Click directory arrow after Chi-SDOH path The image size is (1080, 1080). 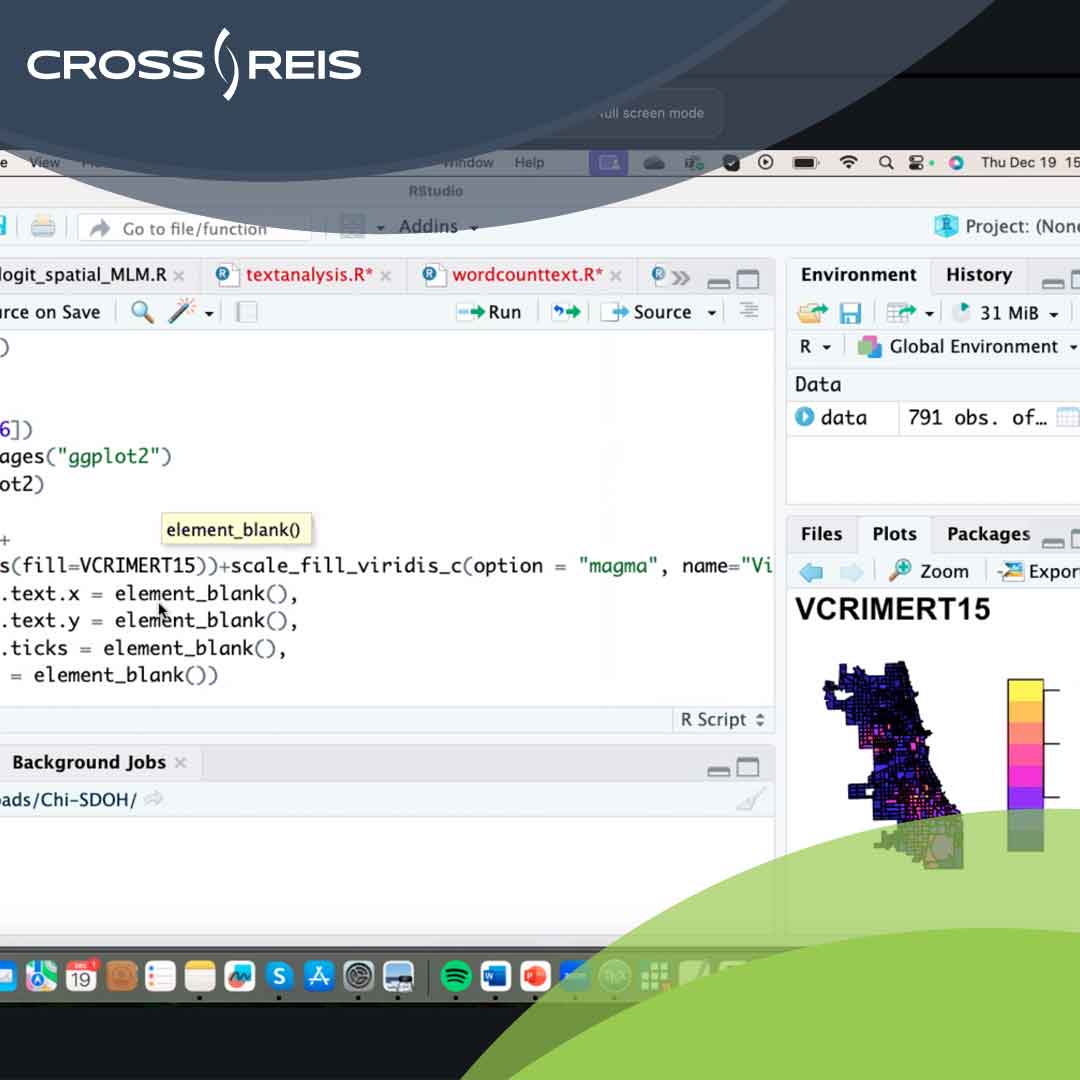pos(153,799)
